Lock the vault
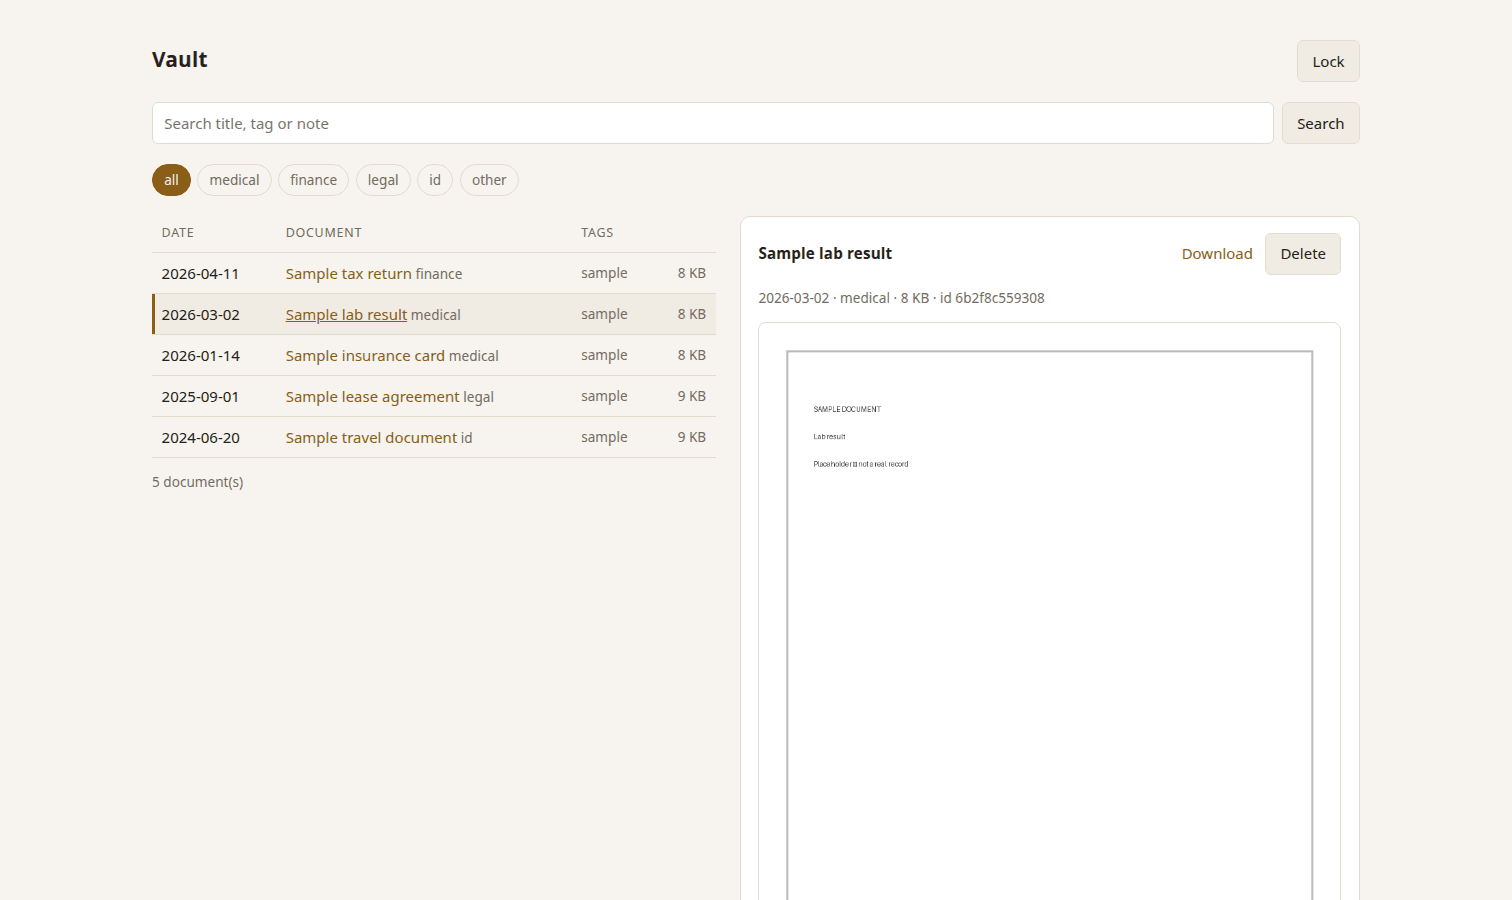This screenshot has width=1512, height=900. click(x=1328, y=61)
